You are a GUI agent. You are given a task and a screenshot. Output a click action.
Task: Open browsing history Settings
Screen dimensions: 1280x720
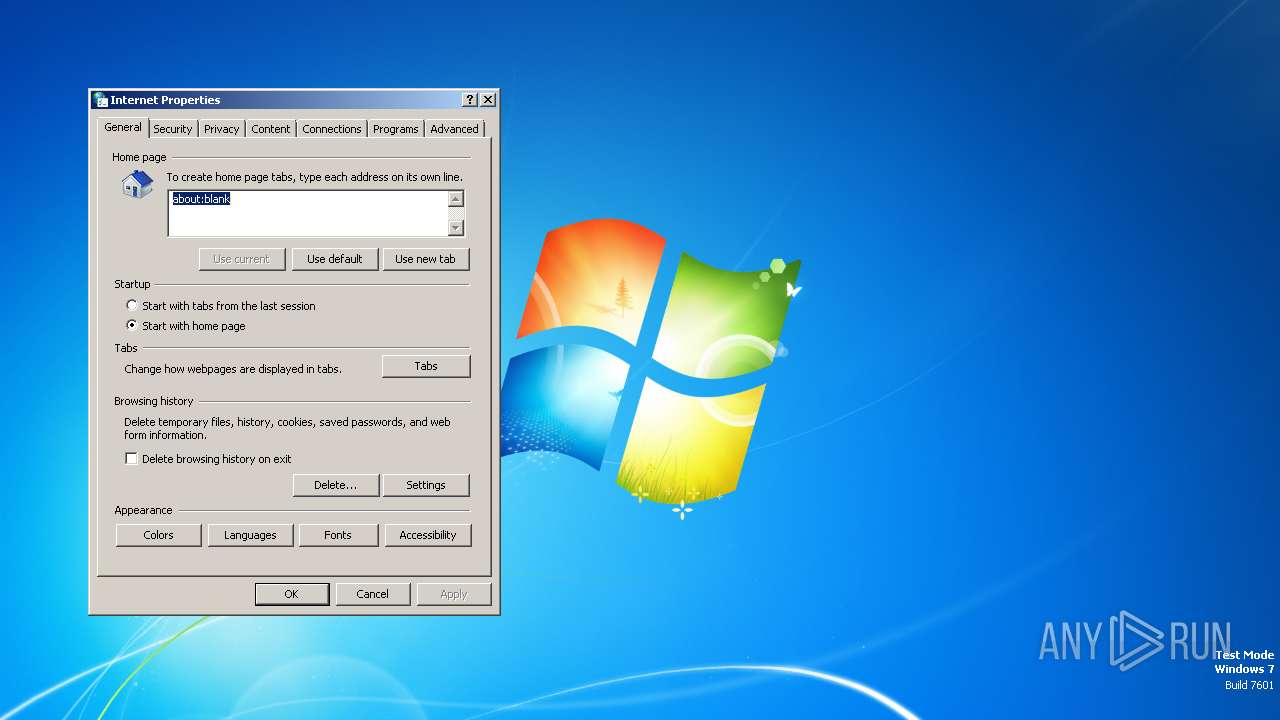click(426, 485)
